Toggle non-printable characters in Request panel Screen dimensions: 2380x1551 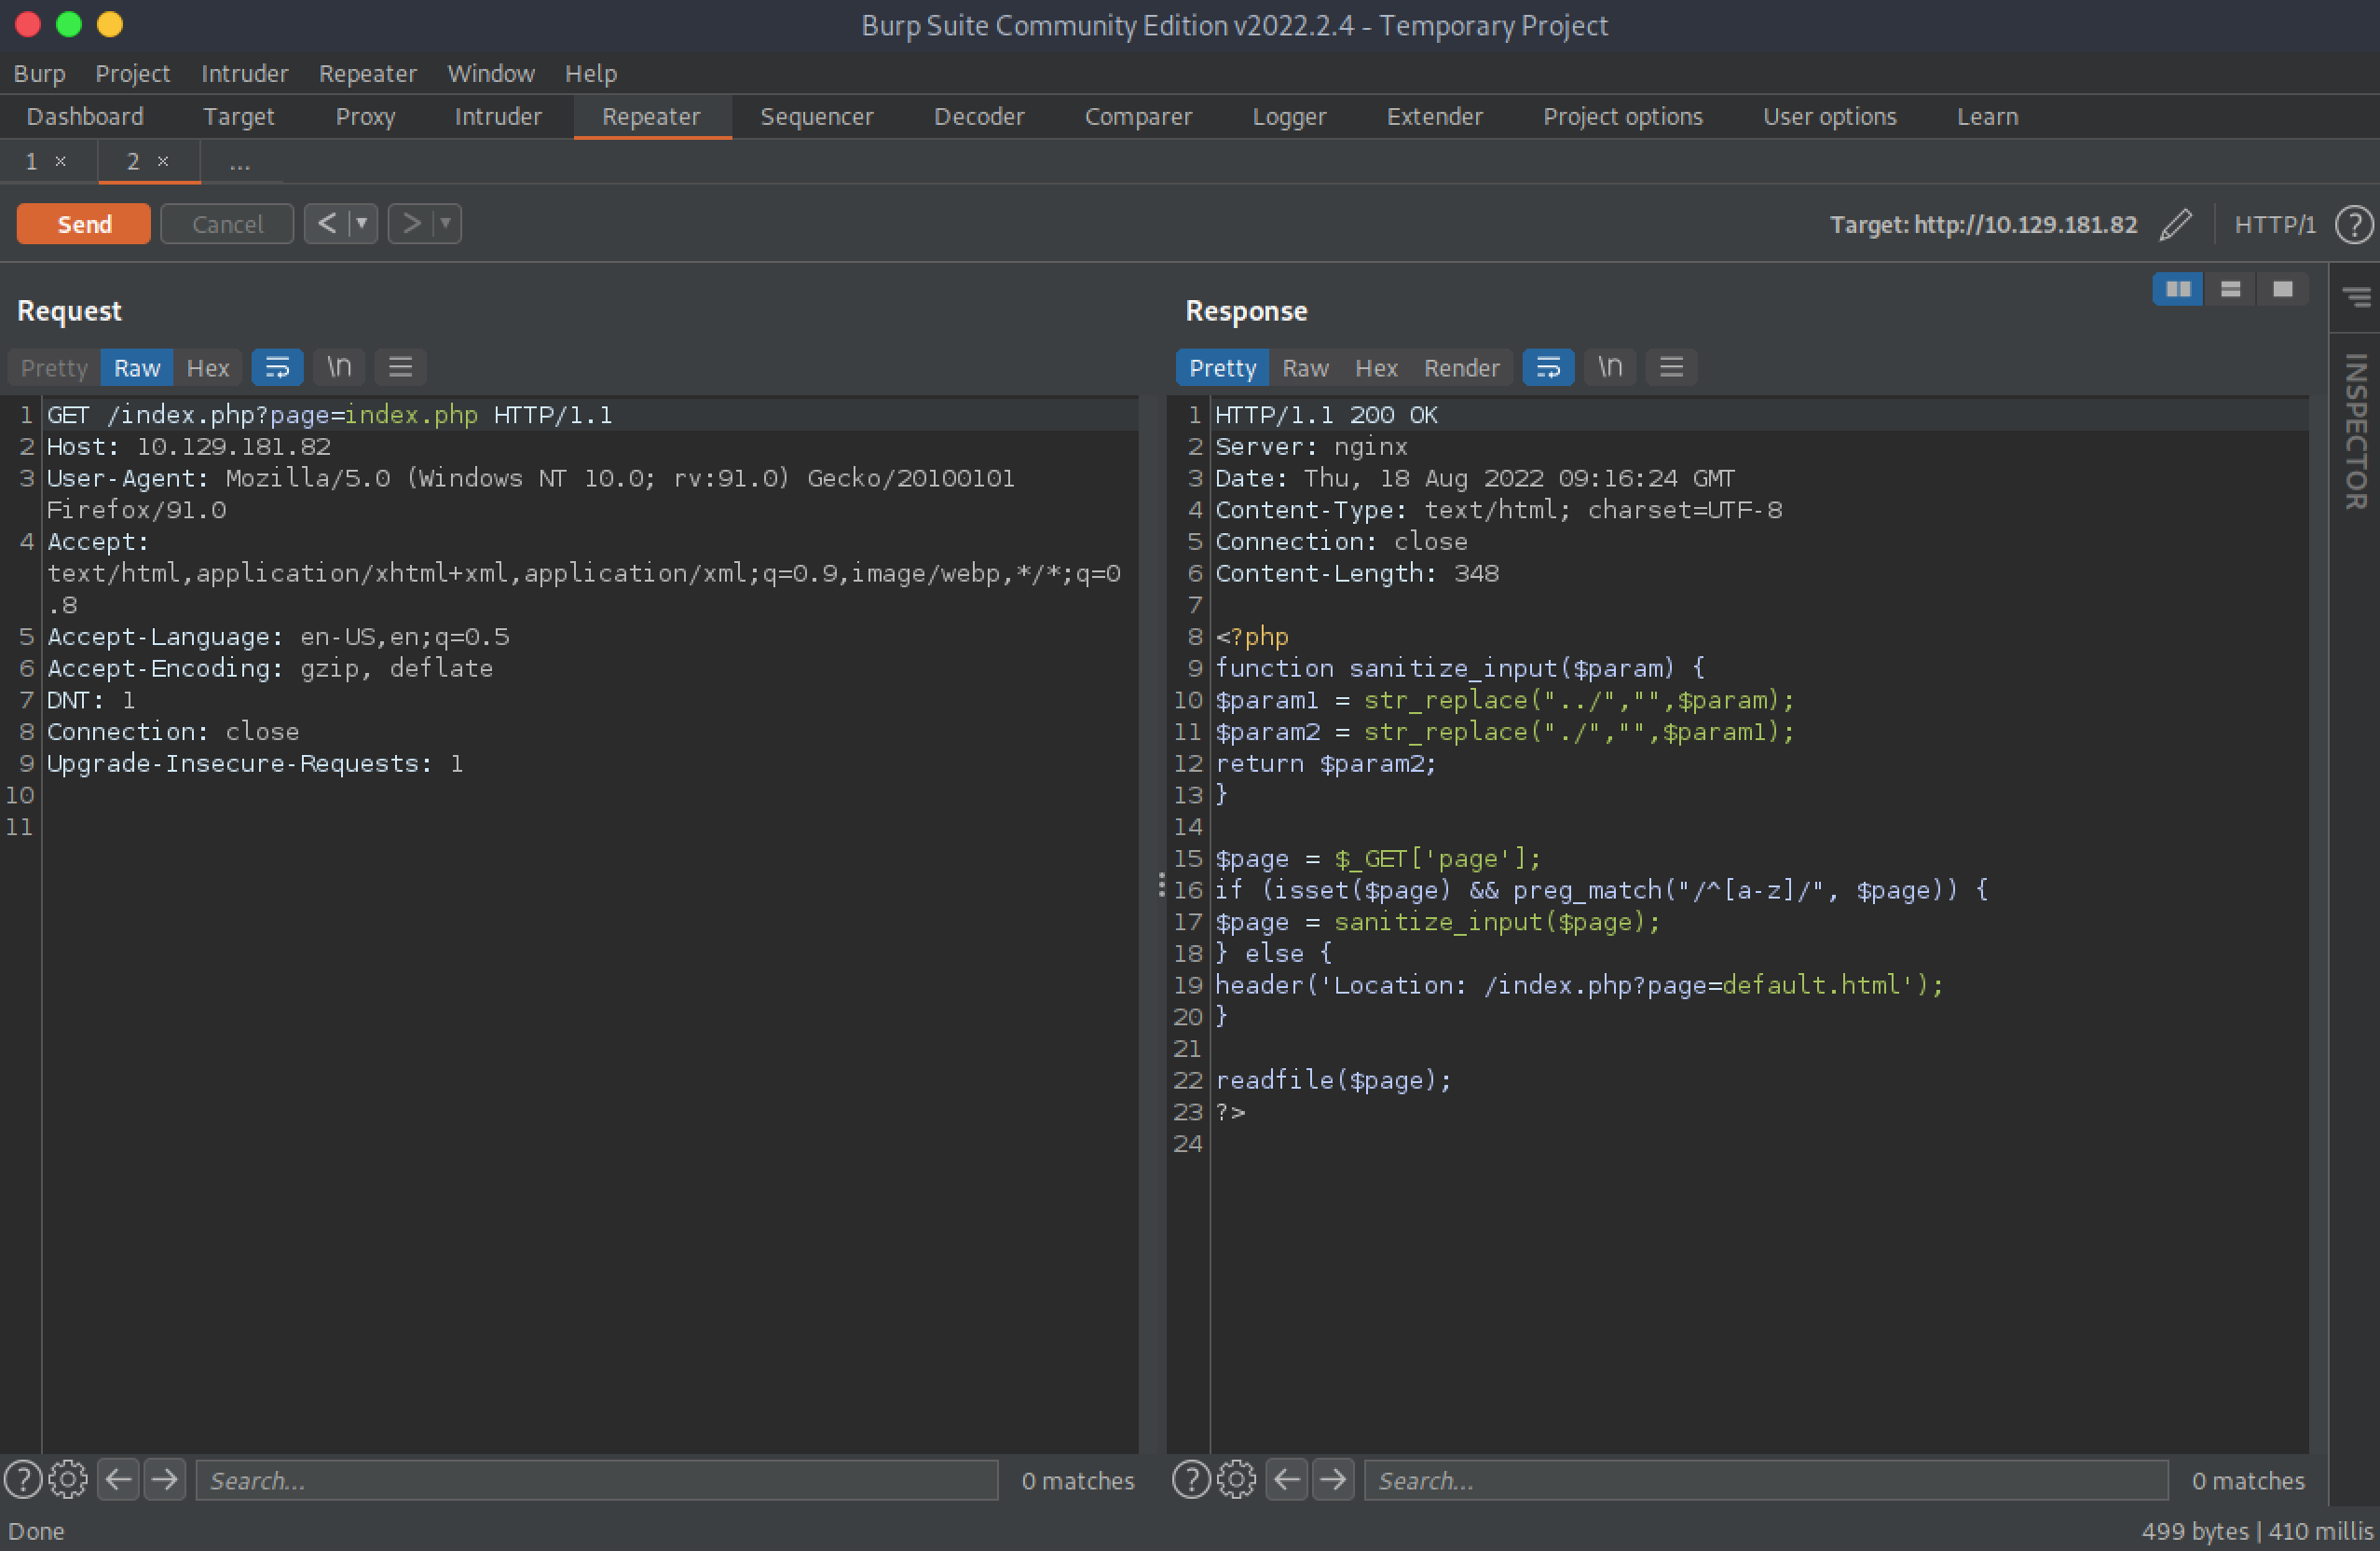click(339, 367)
